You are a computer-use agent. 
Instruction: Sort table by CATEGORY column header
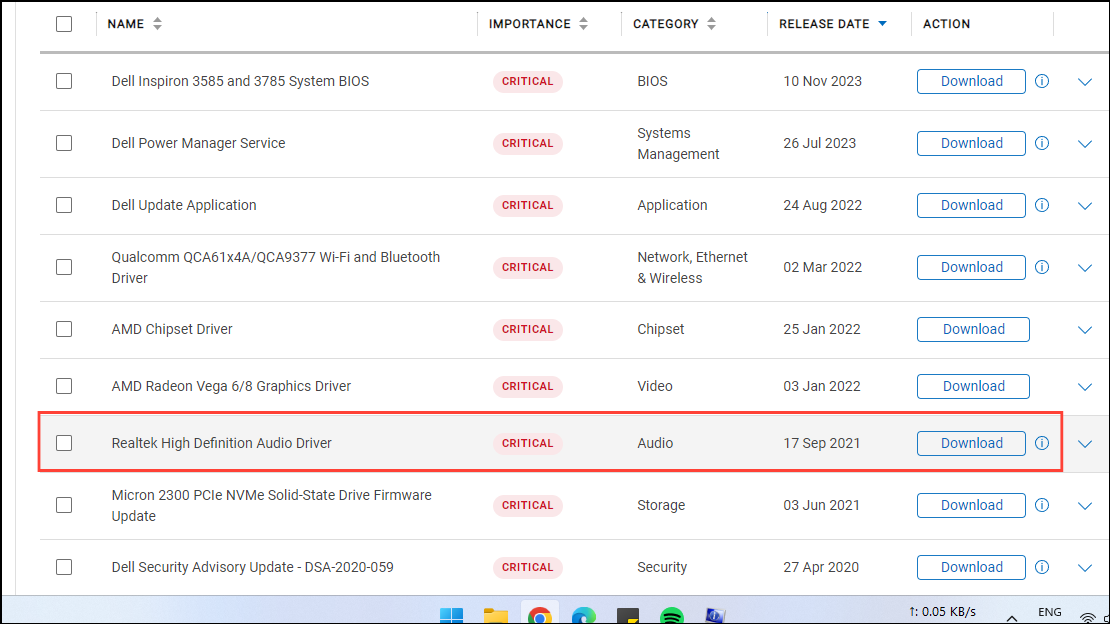(x=665, y=24)
